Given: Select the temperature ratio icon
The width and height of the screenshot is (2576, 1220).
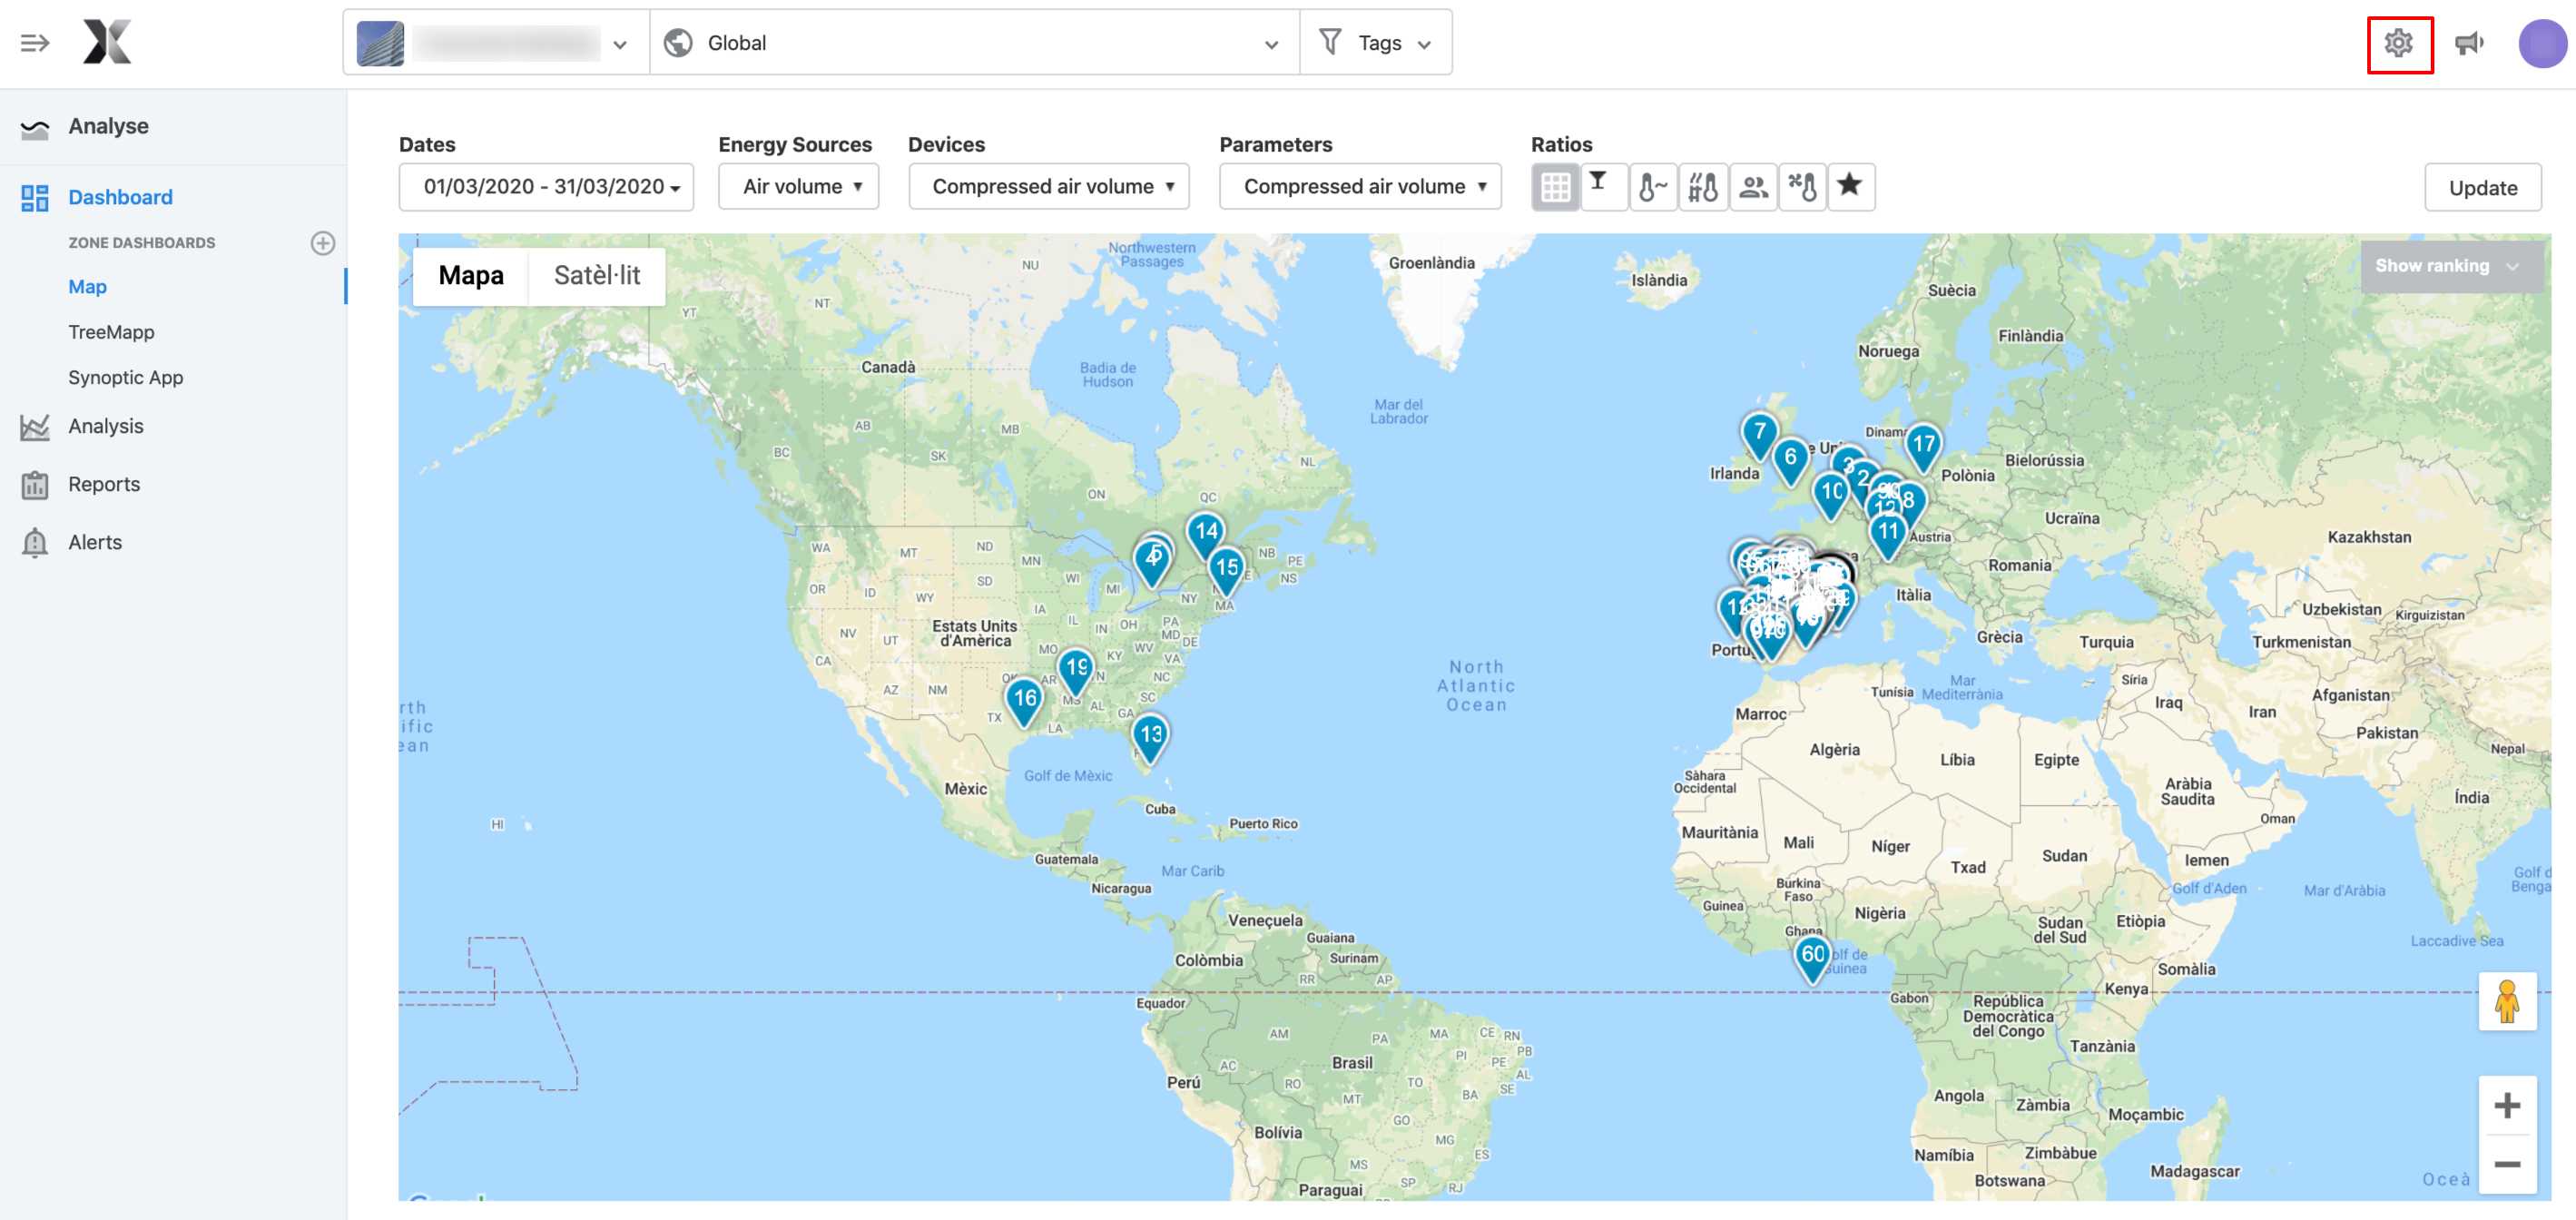Looking at the screenshot, I should [1653, 187].
